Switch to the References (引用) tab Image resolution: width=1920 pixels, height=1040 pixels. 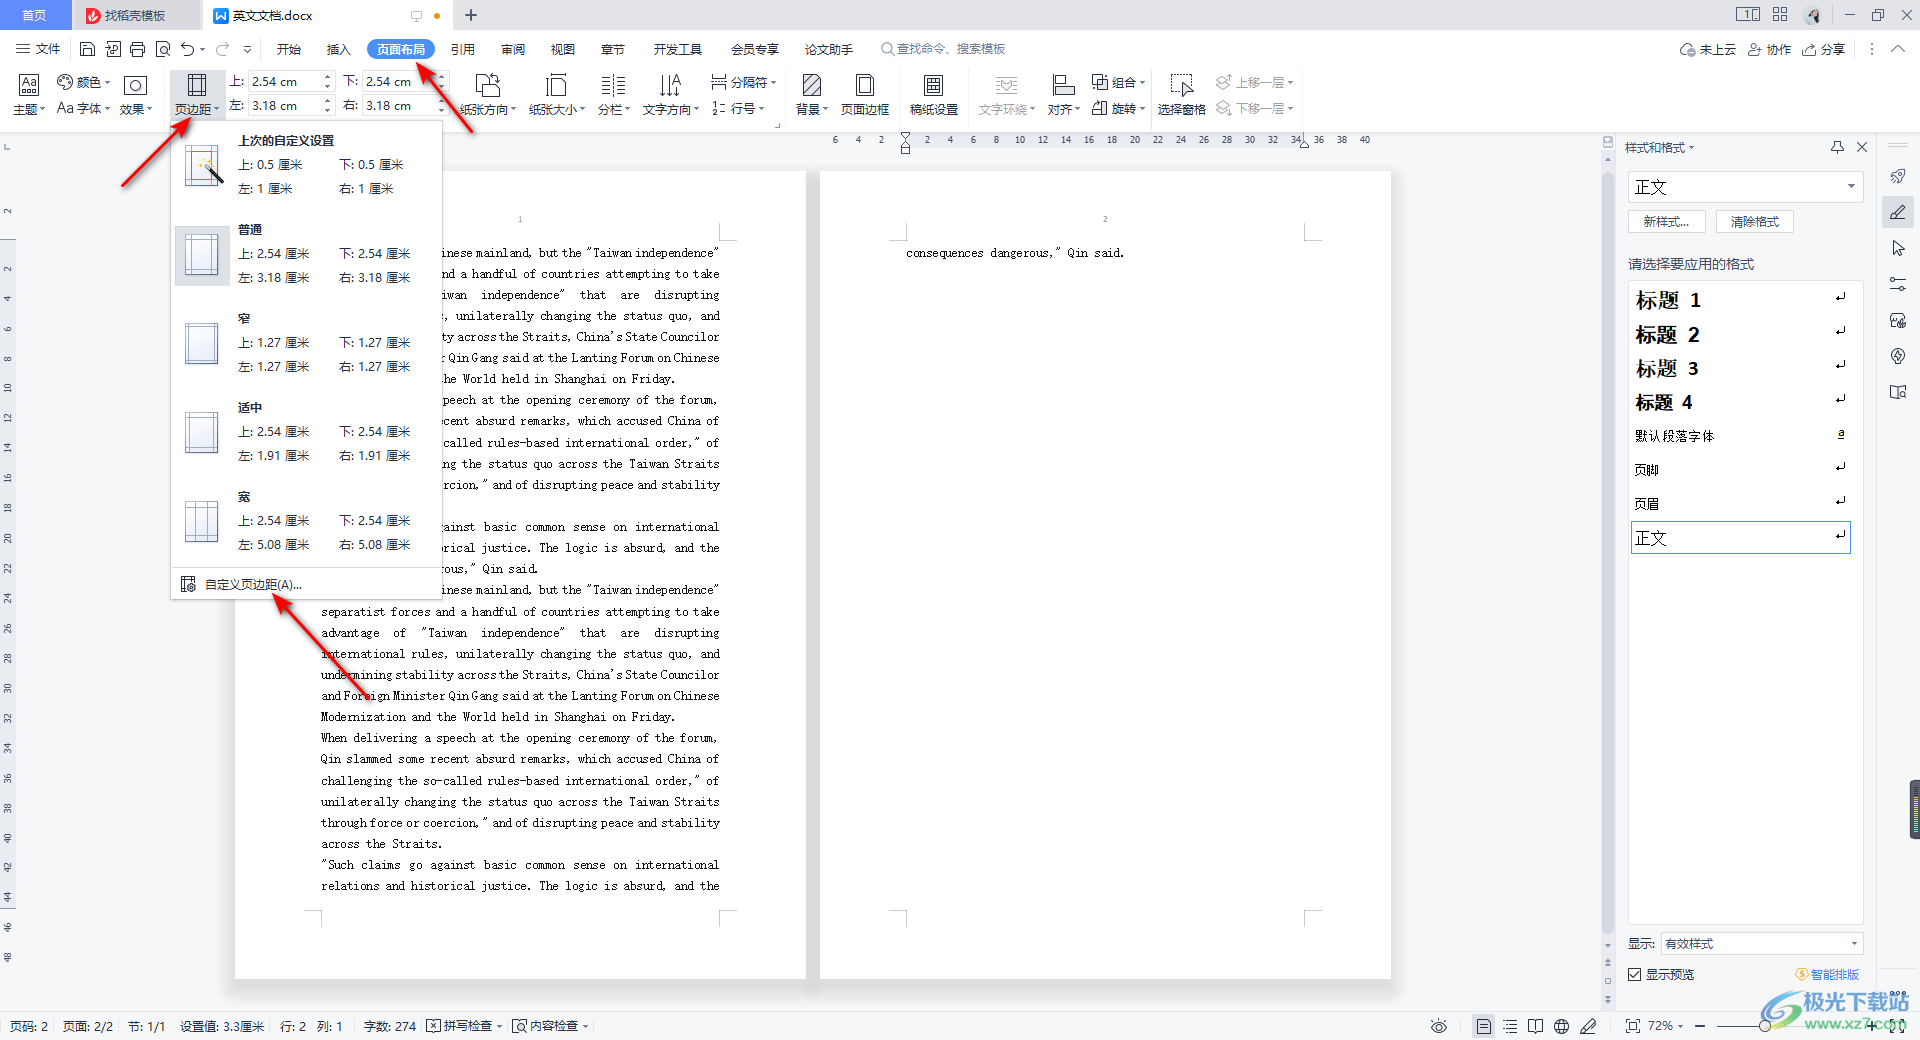tap(462, 49)
